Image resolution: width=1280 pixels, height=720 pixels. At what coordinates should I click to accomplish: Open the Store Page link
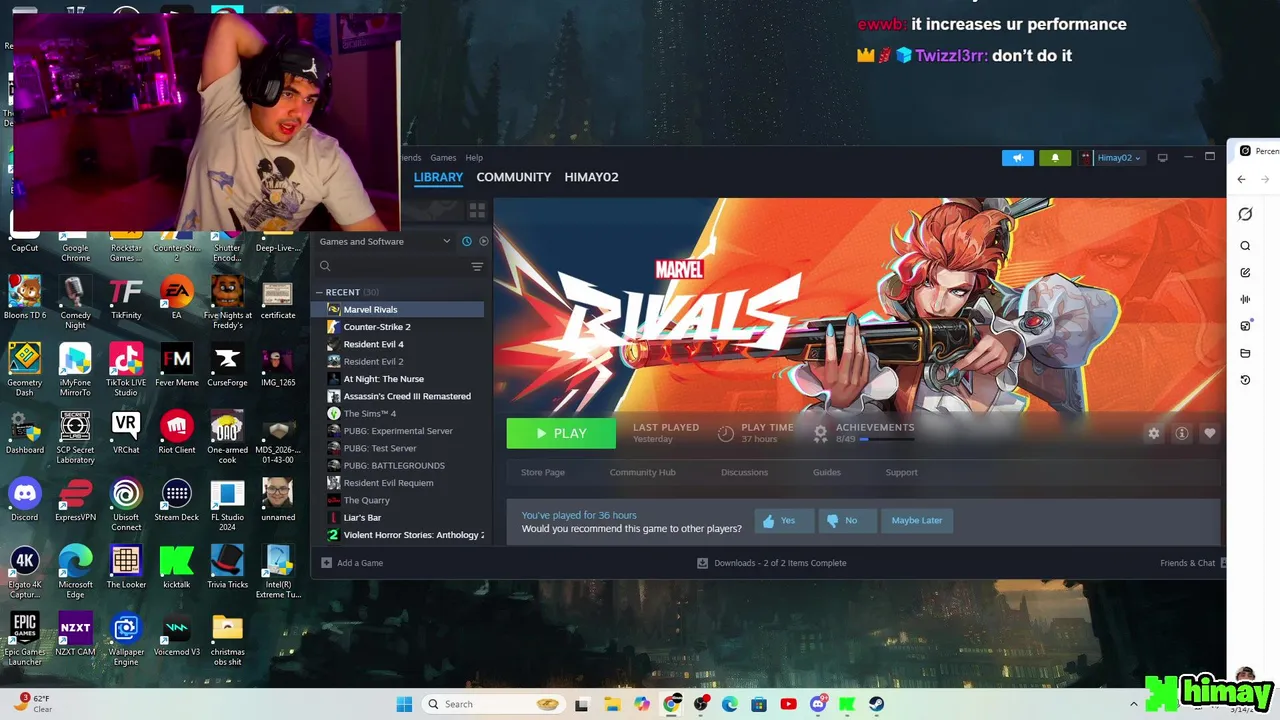(543, 472)
